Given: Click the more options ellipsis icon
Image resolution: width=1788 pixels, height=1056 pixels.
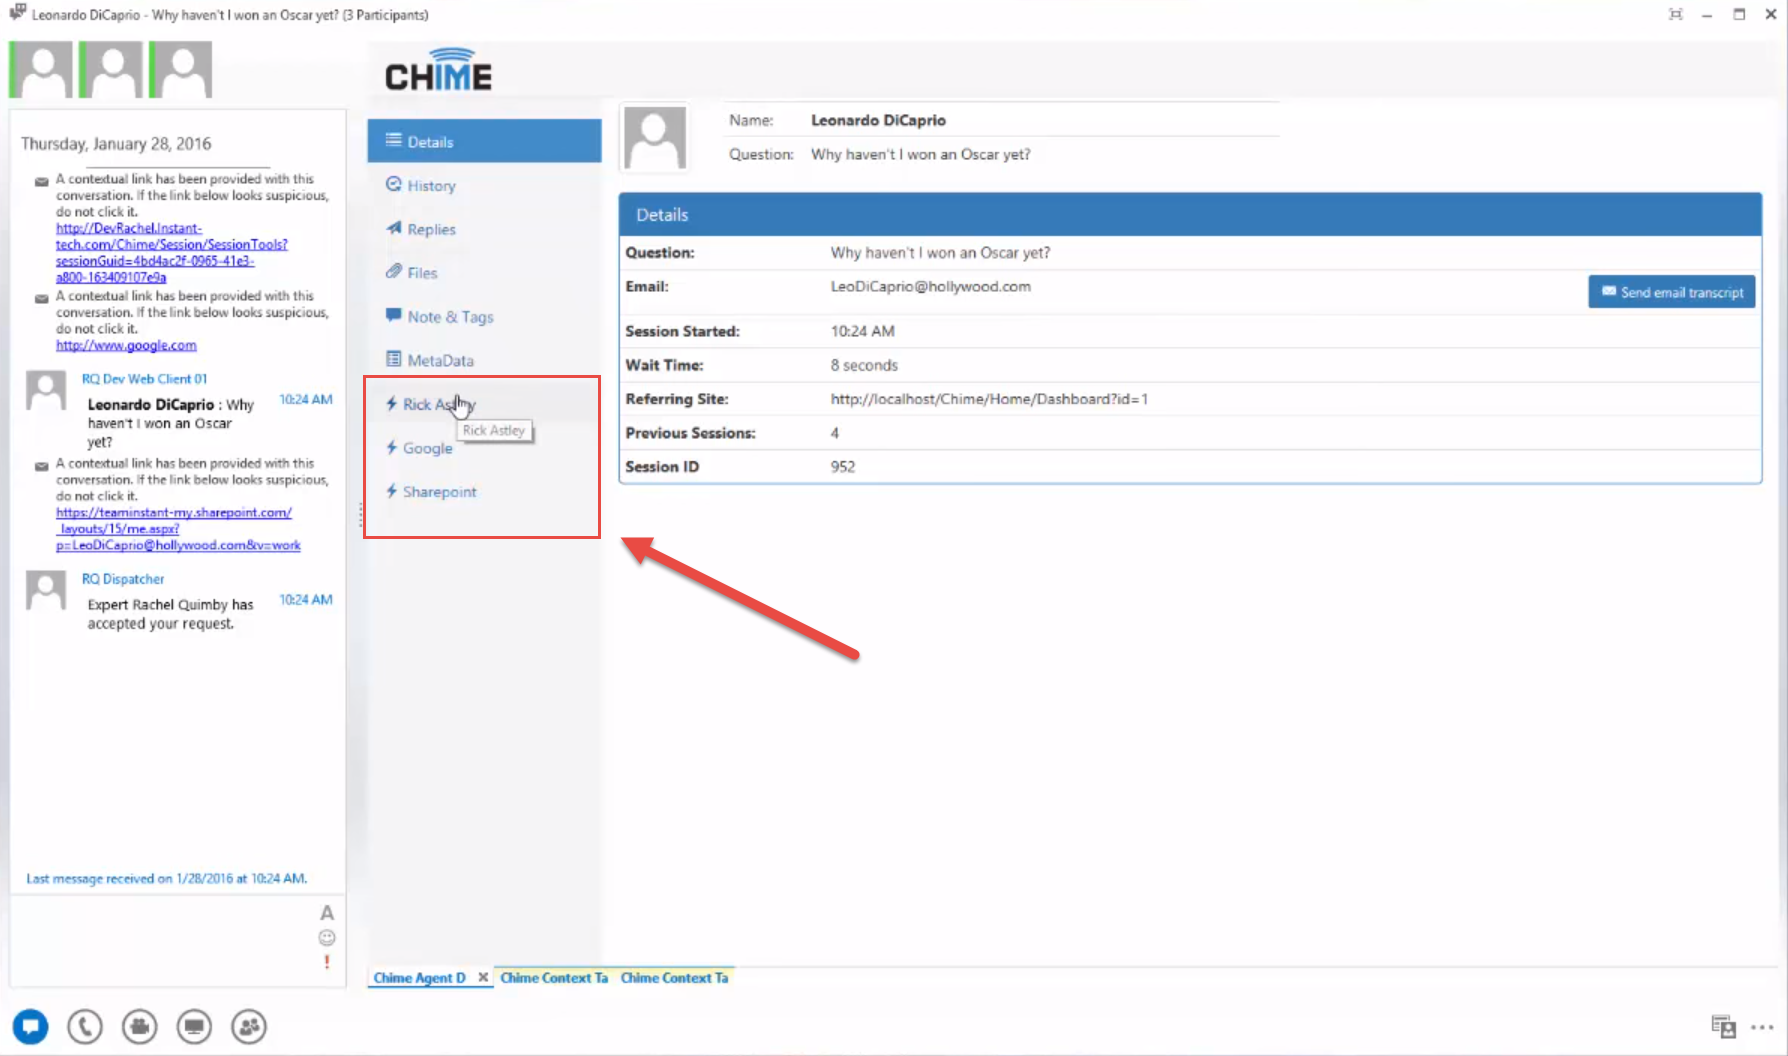Looking at the screenshot, I should pos(1762,1027).
